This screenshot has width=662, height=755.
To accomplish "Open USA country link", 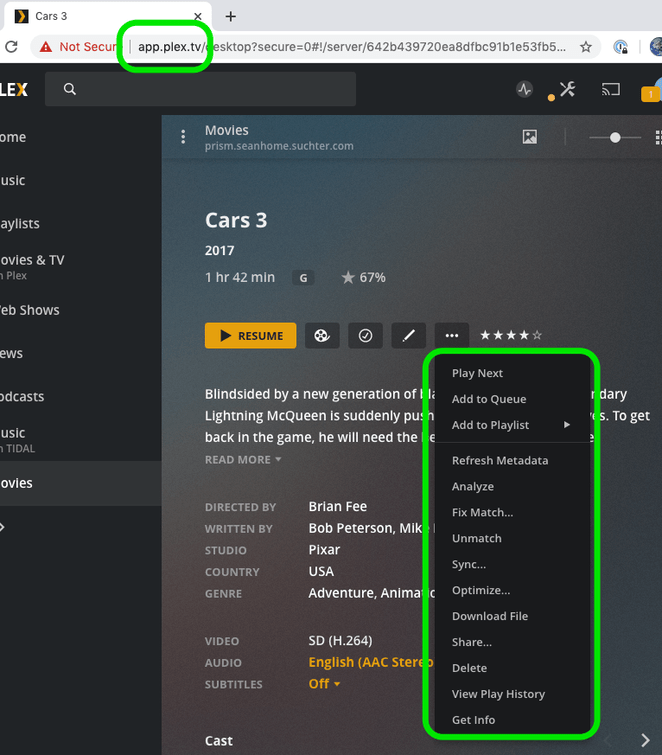I will (321, 572).
